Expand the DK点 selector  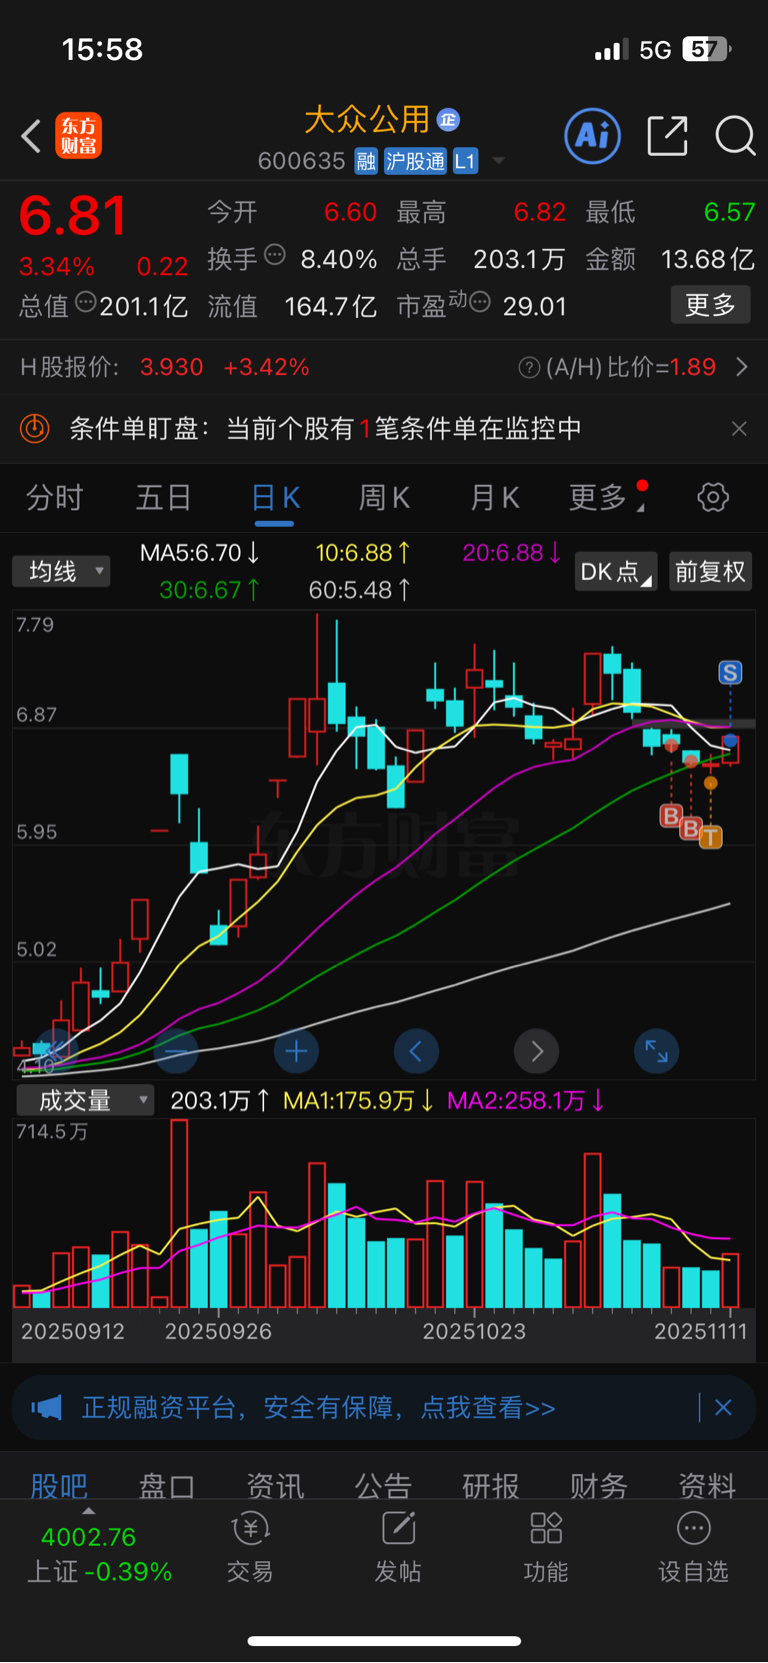click(615, 571)
